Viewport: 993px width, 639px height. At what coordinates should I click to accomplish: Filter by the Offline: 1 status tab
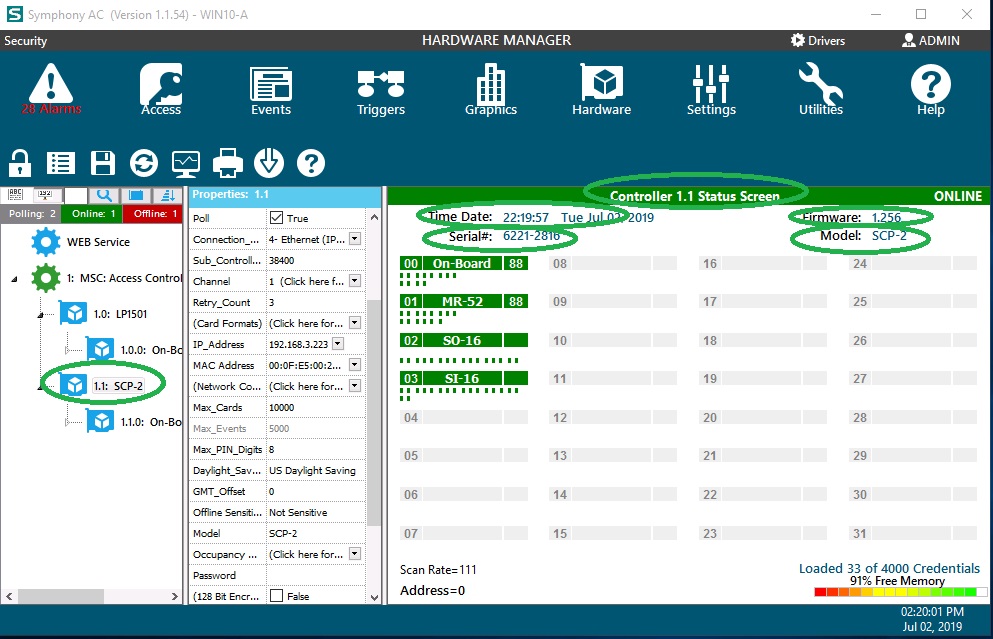pos(154,214)
